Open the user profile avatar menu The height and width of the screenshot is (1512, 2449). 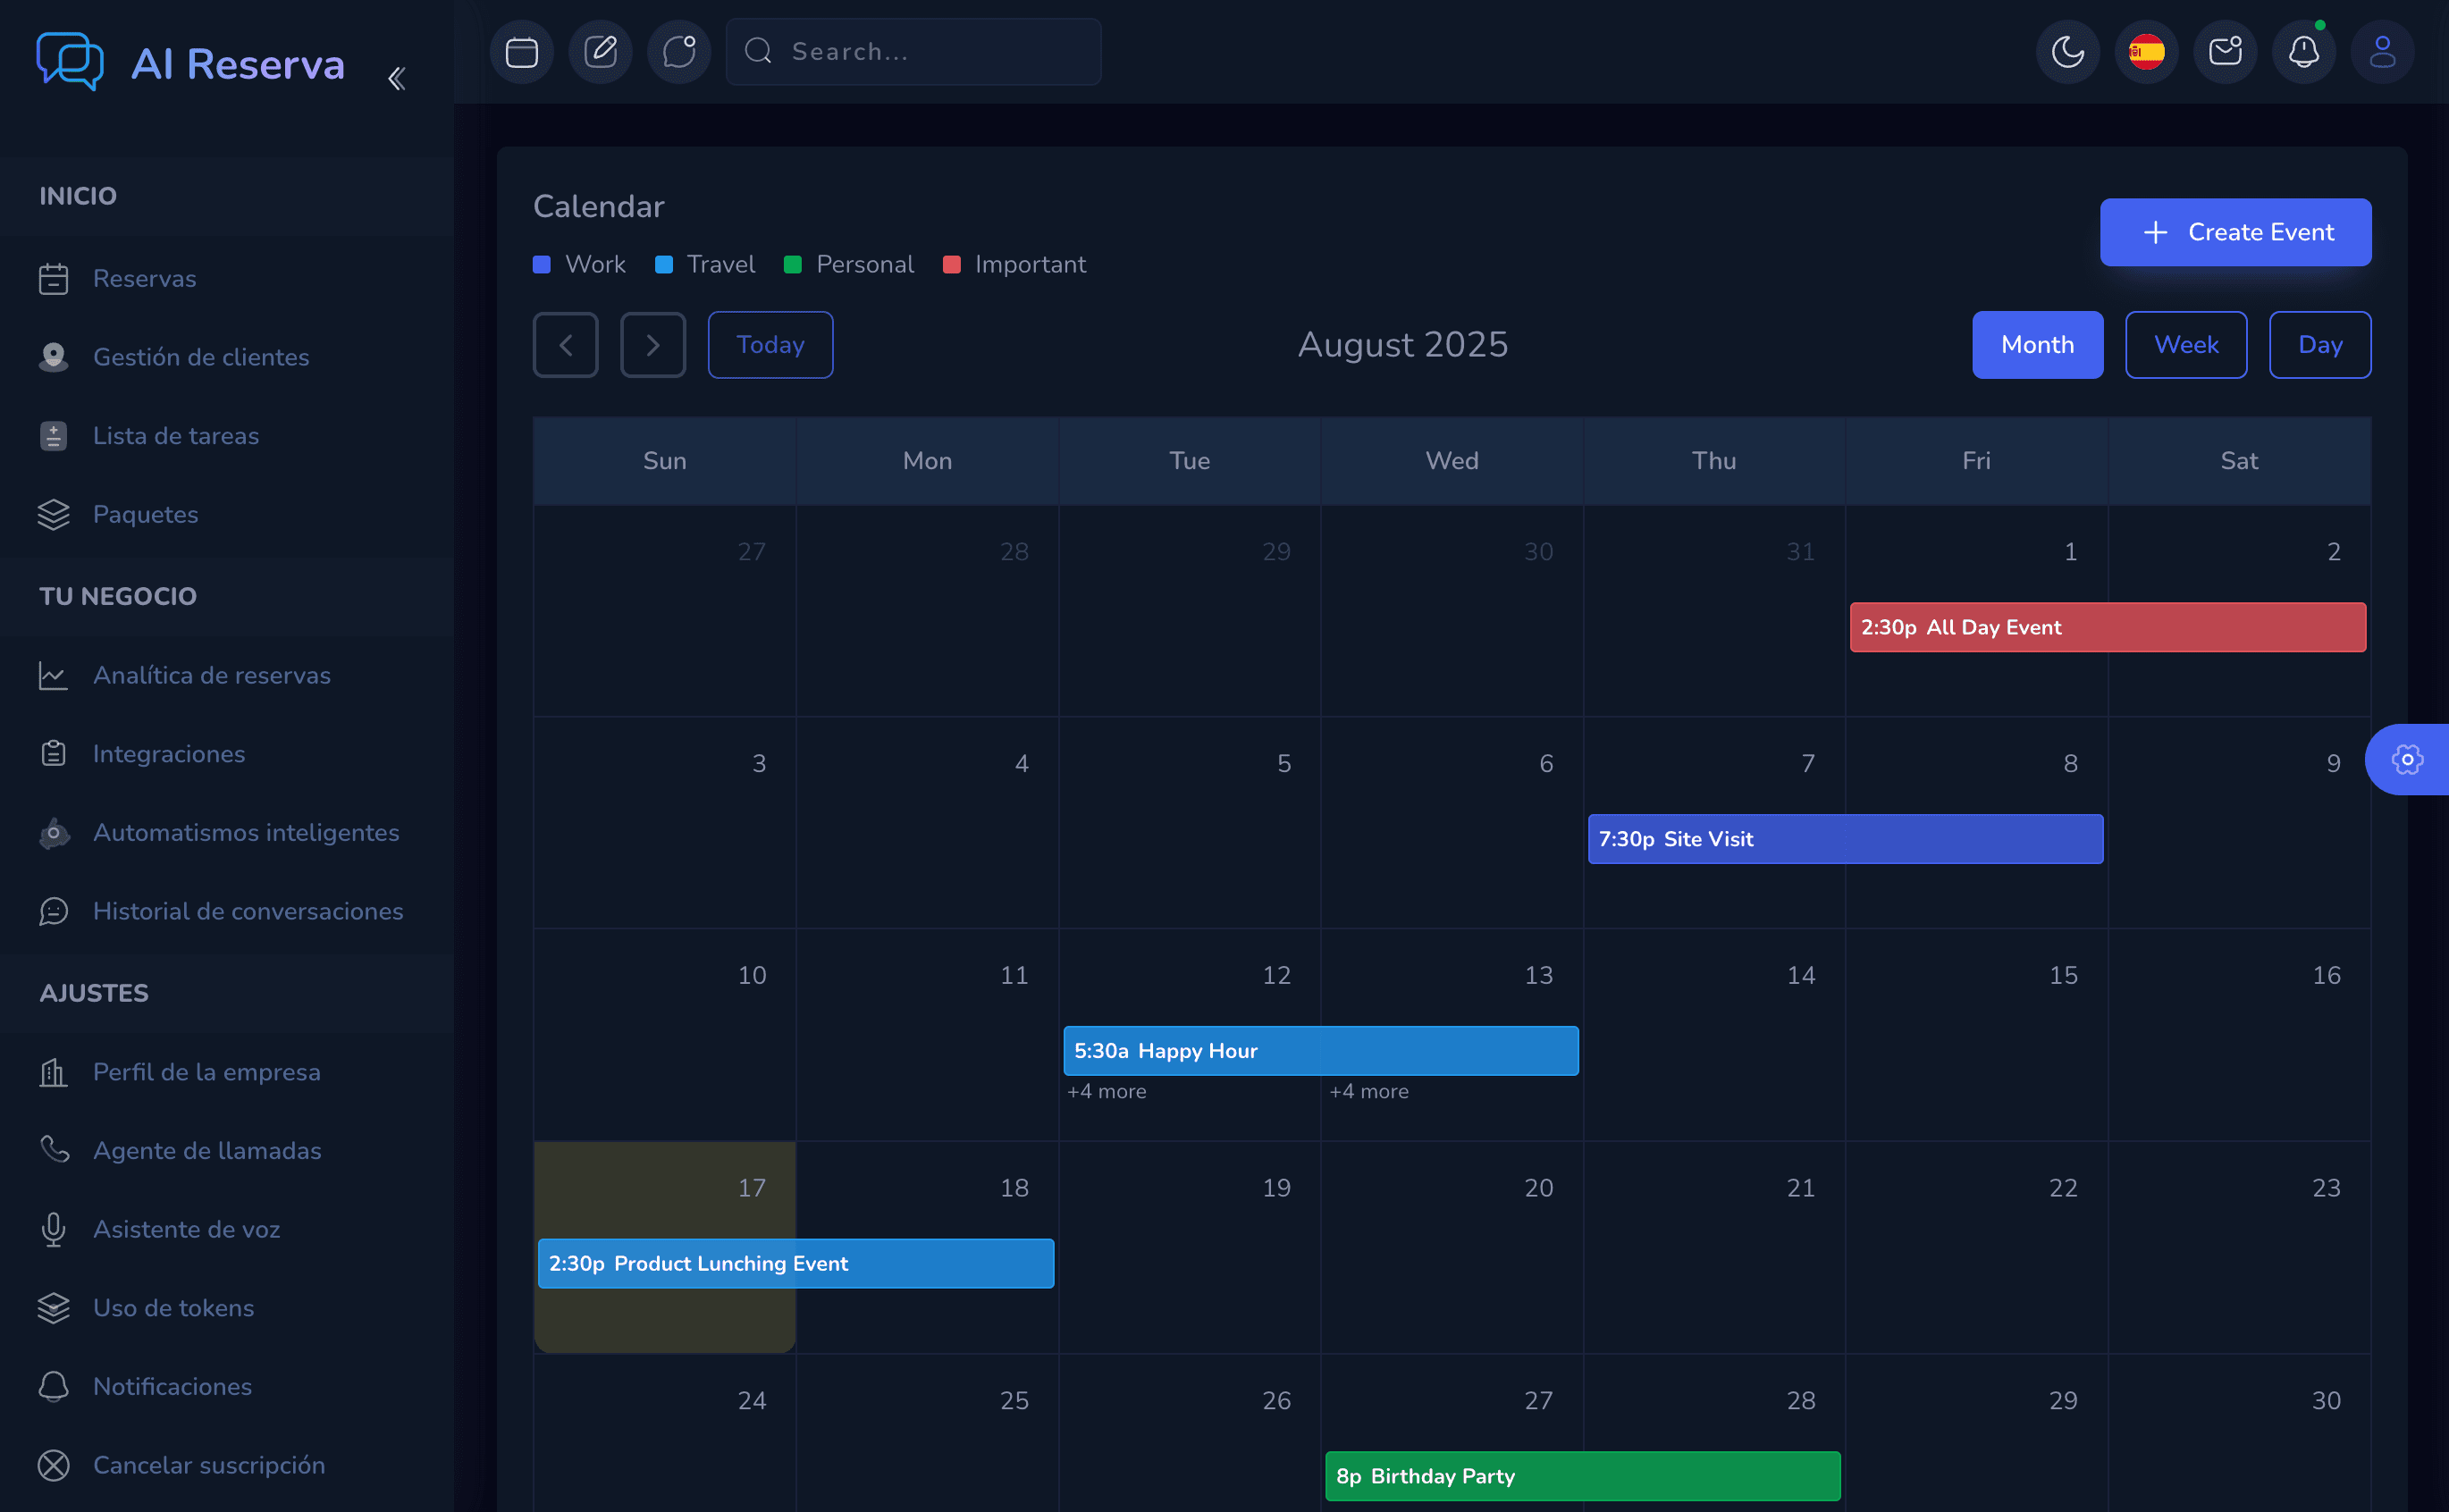point(2382,52)
